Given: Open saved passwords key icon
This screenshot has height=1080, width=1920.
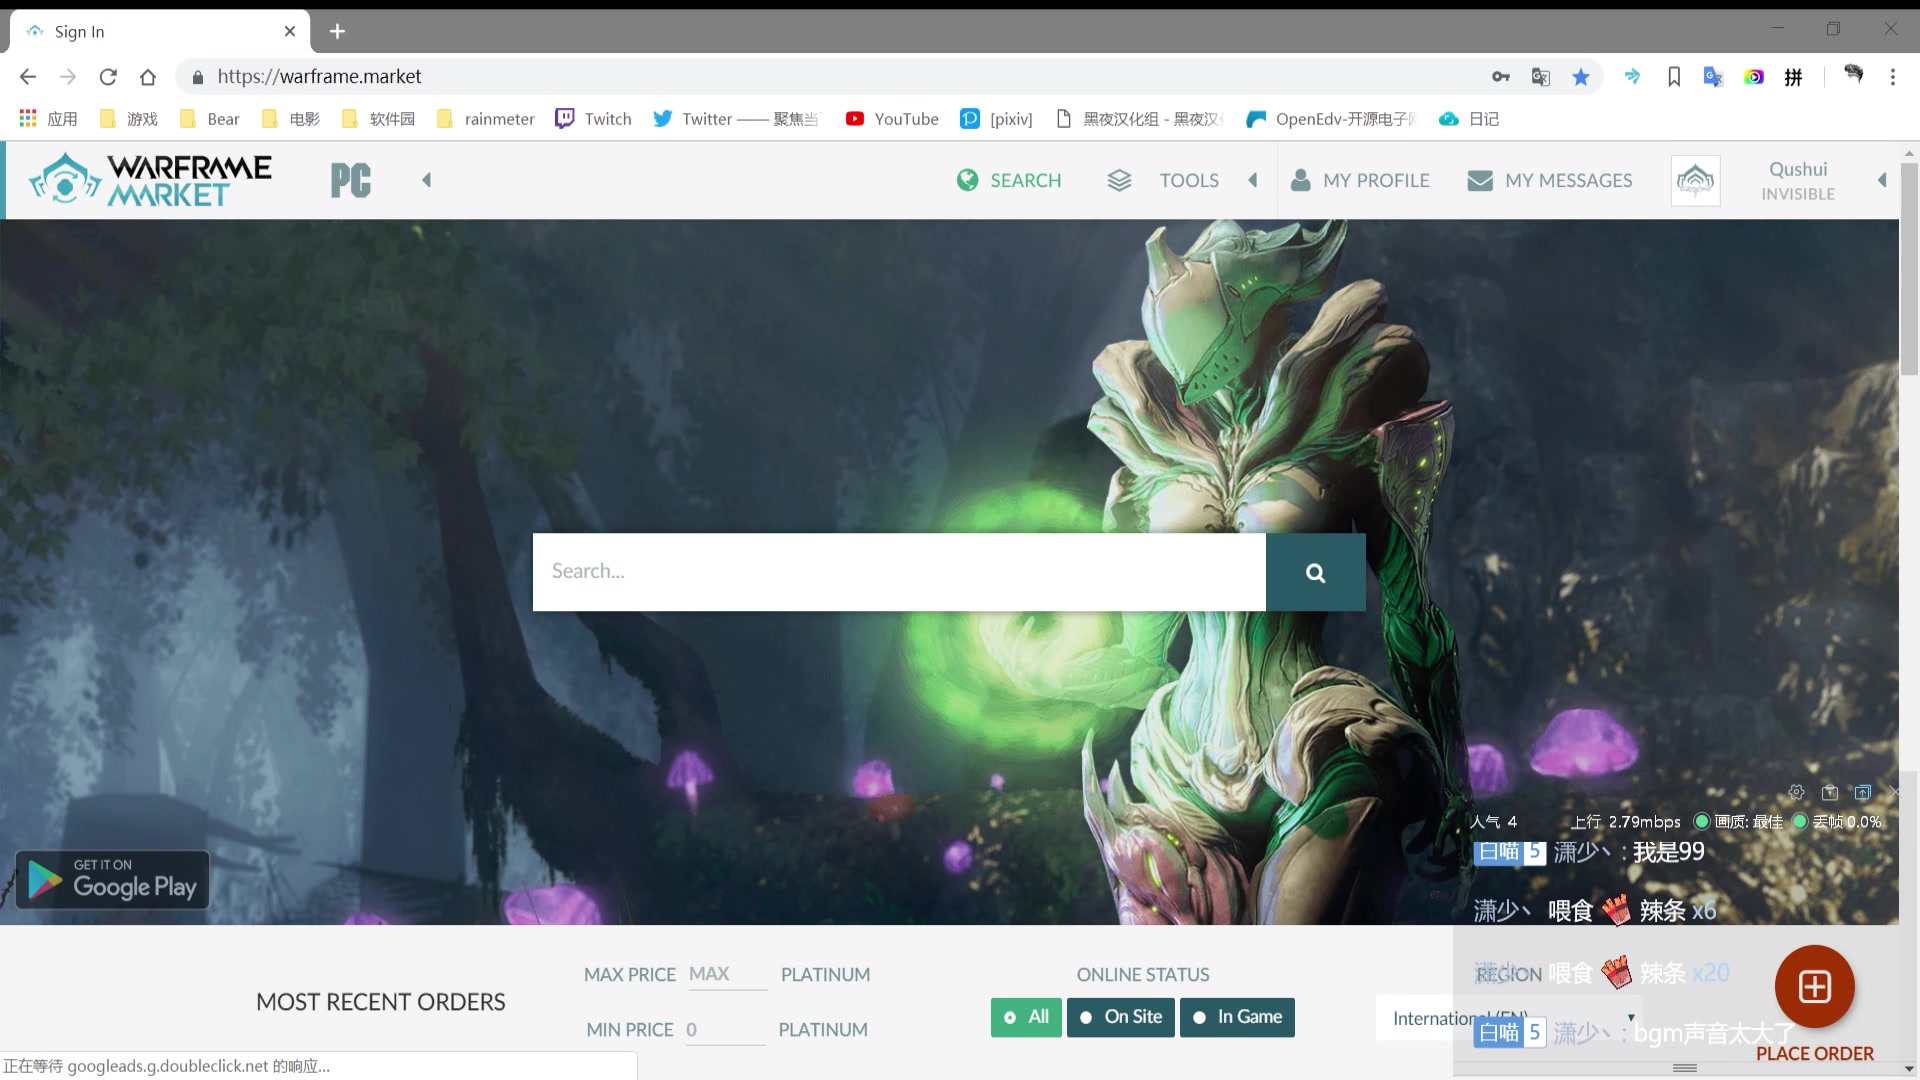Looking at the screenshot, I should [x=1501, y=77].
